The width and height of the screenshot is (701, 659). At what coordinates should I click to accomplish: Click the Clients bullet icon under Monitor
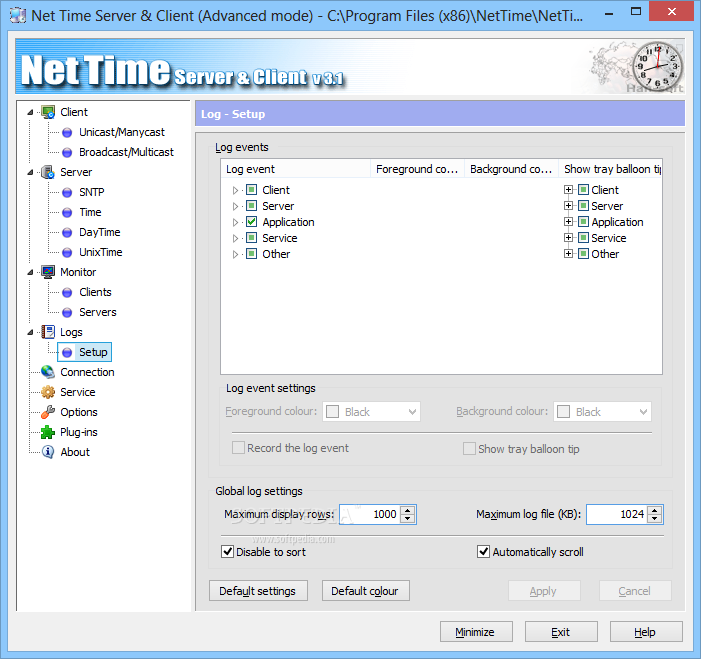coord(67,292)
